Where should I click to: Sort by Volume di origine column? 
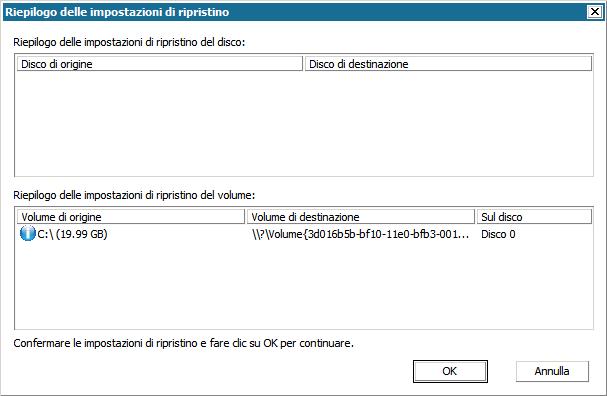[x=131, y=217]
